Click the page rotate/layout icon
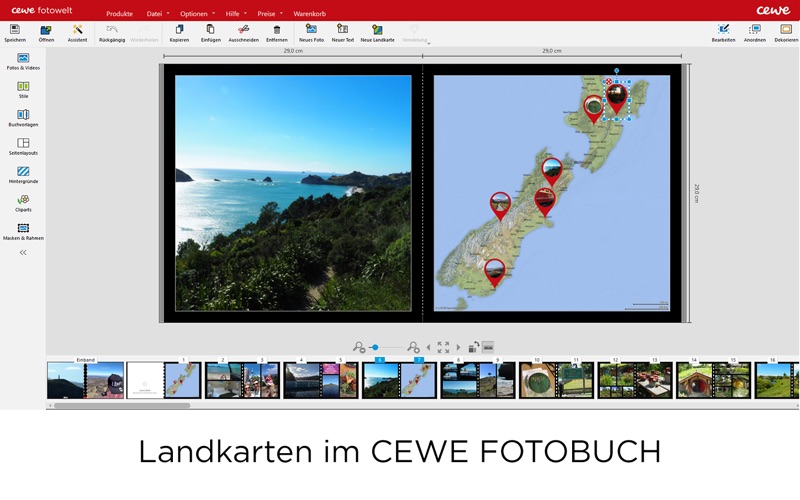This screenshot has height=500, width=800. coord(473,347)
